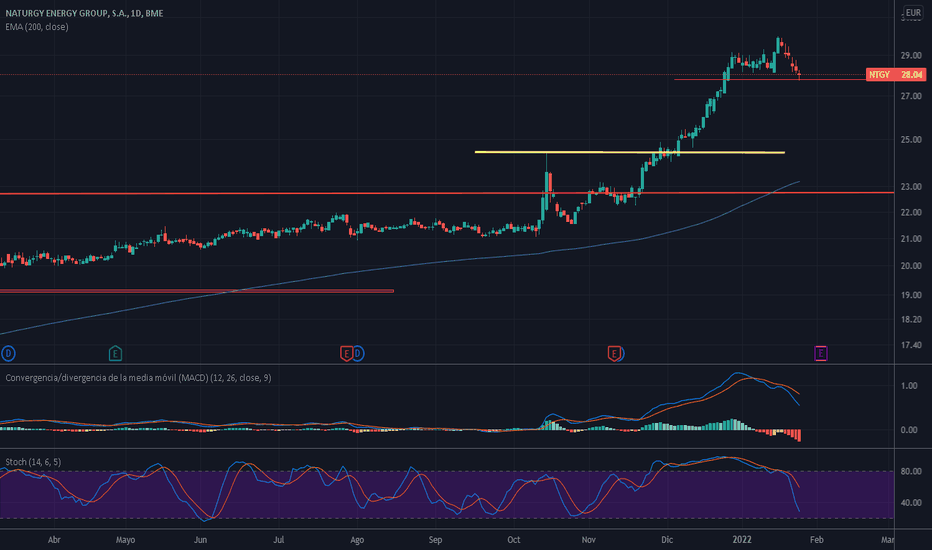
Task: Click the NTGY 28.04 price label
Action: pos(896,74)
